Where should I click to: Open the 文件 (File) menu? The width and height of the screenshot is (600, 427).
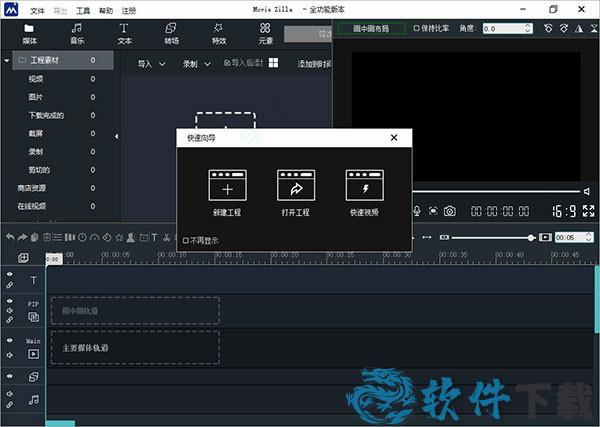(x=37, y=9)
